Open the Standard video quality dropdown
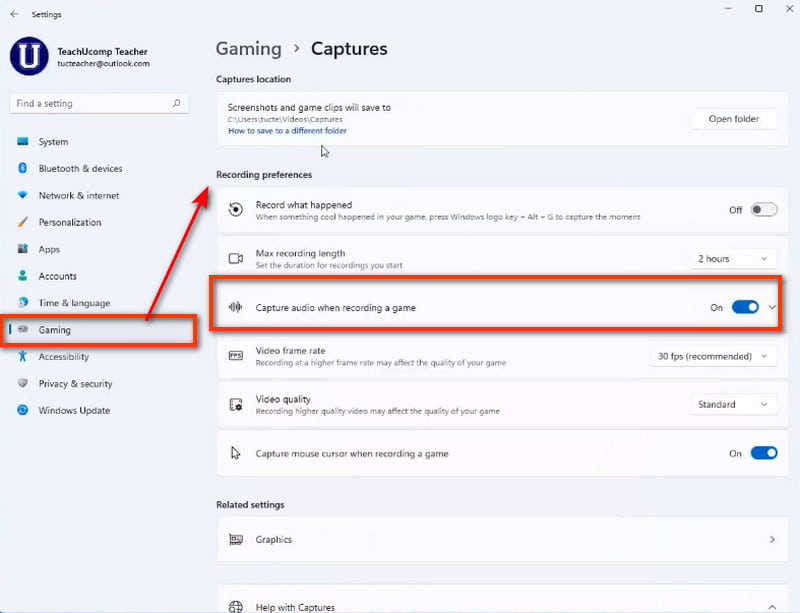 733,404
